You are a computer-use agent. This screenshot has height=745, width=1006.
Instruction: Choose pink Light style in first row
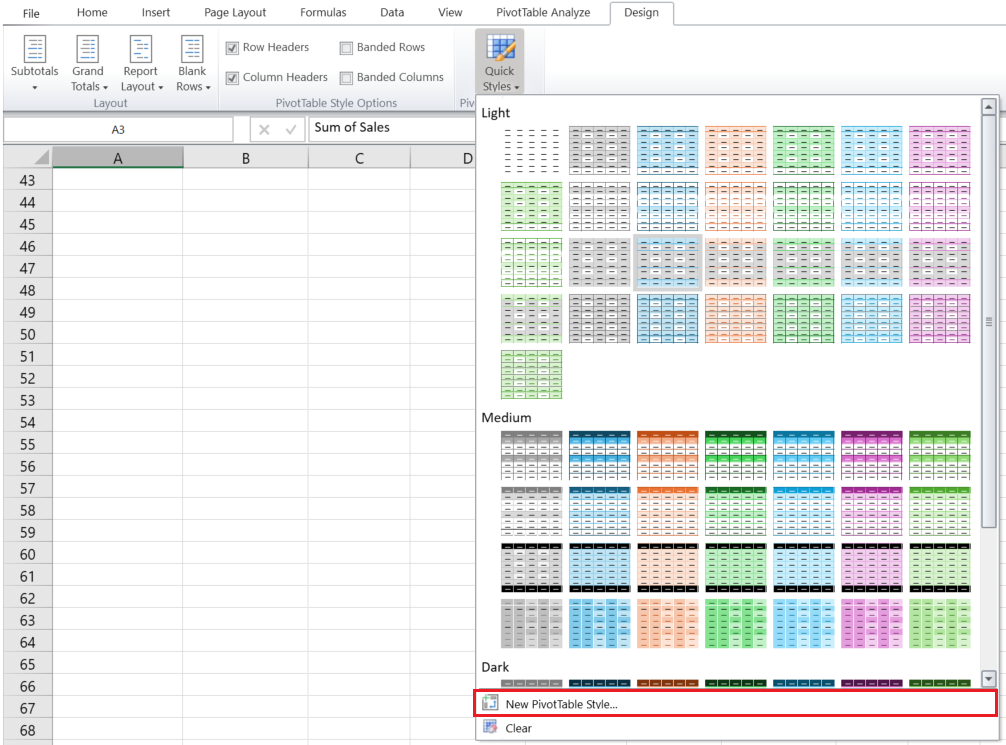tap(939, 150)
